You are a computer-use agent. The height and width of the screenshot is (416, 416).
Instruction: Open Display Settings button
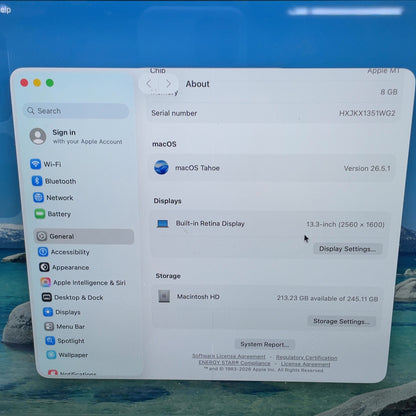[x=348, y=249]
